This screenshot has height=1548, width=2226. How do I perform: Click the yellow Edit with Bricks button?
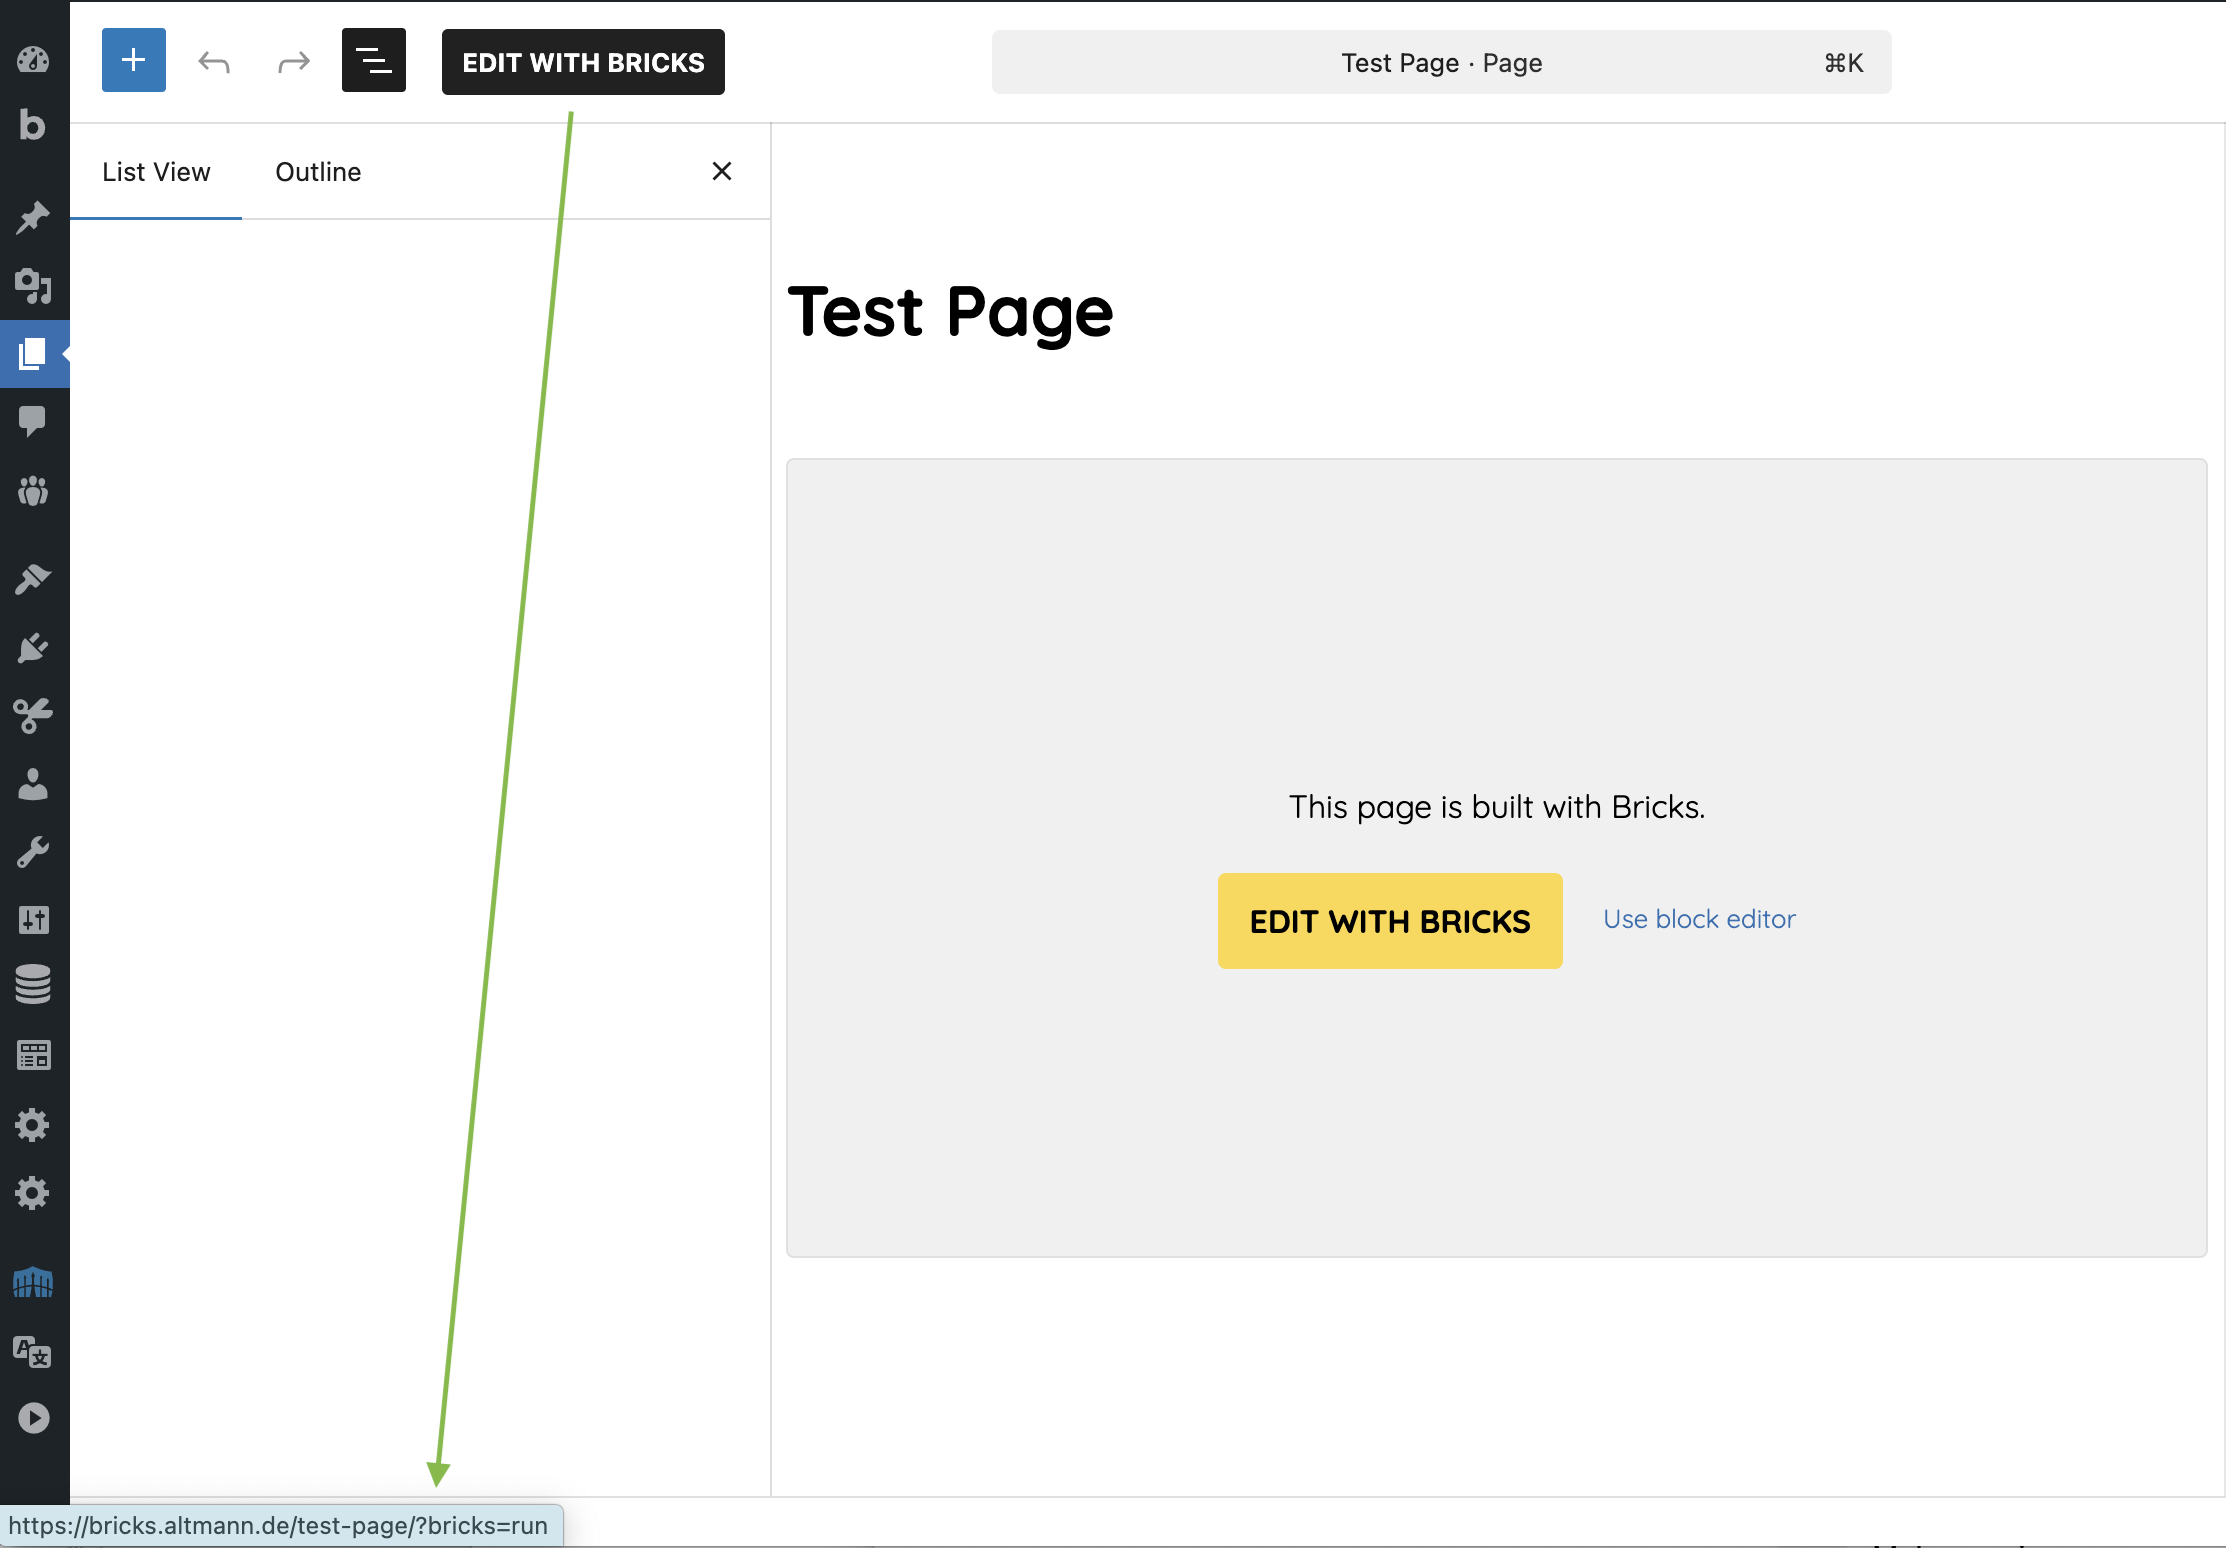[1389, 920]
